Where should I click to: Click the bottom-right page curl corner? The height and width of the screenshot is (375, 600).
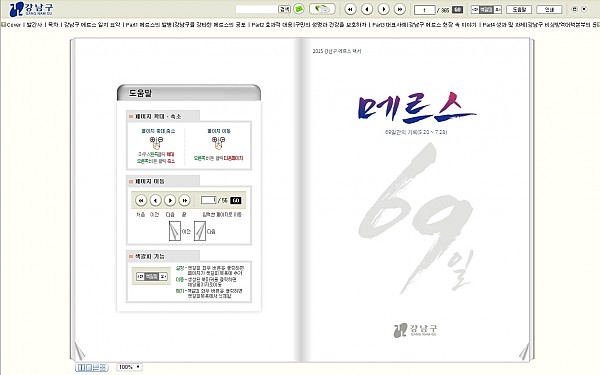click(x=524, y=351)
